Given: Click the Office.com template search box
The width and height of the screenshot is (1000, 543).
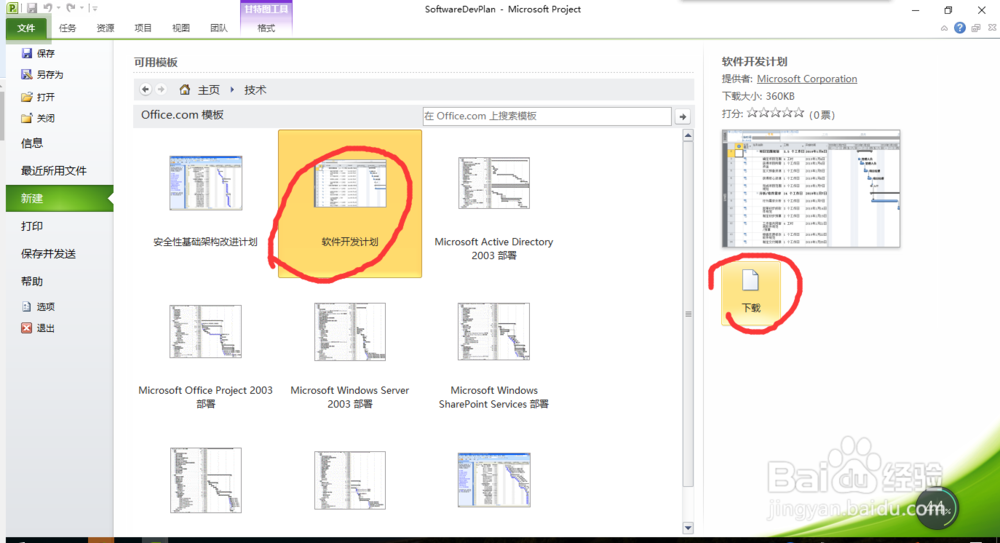Looking at the screenshot, I should tap(547, 116).
